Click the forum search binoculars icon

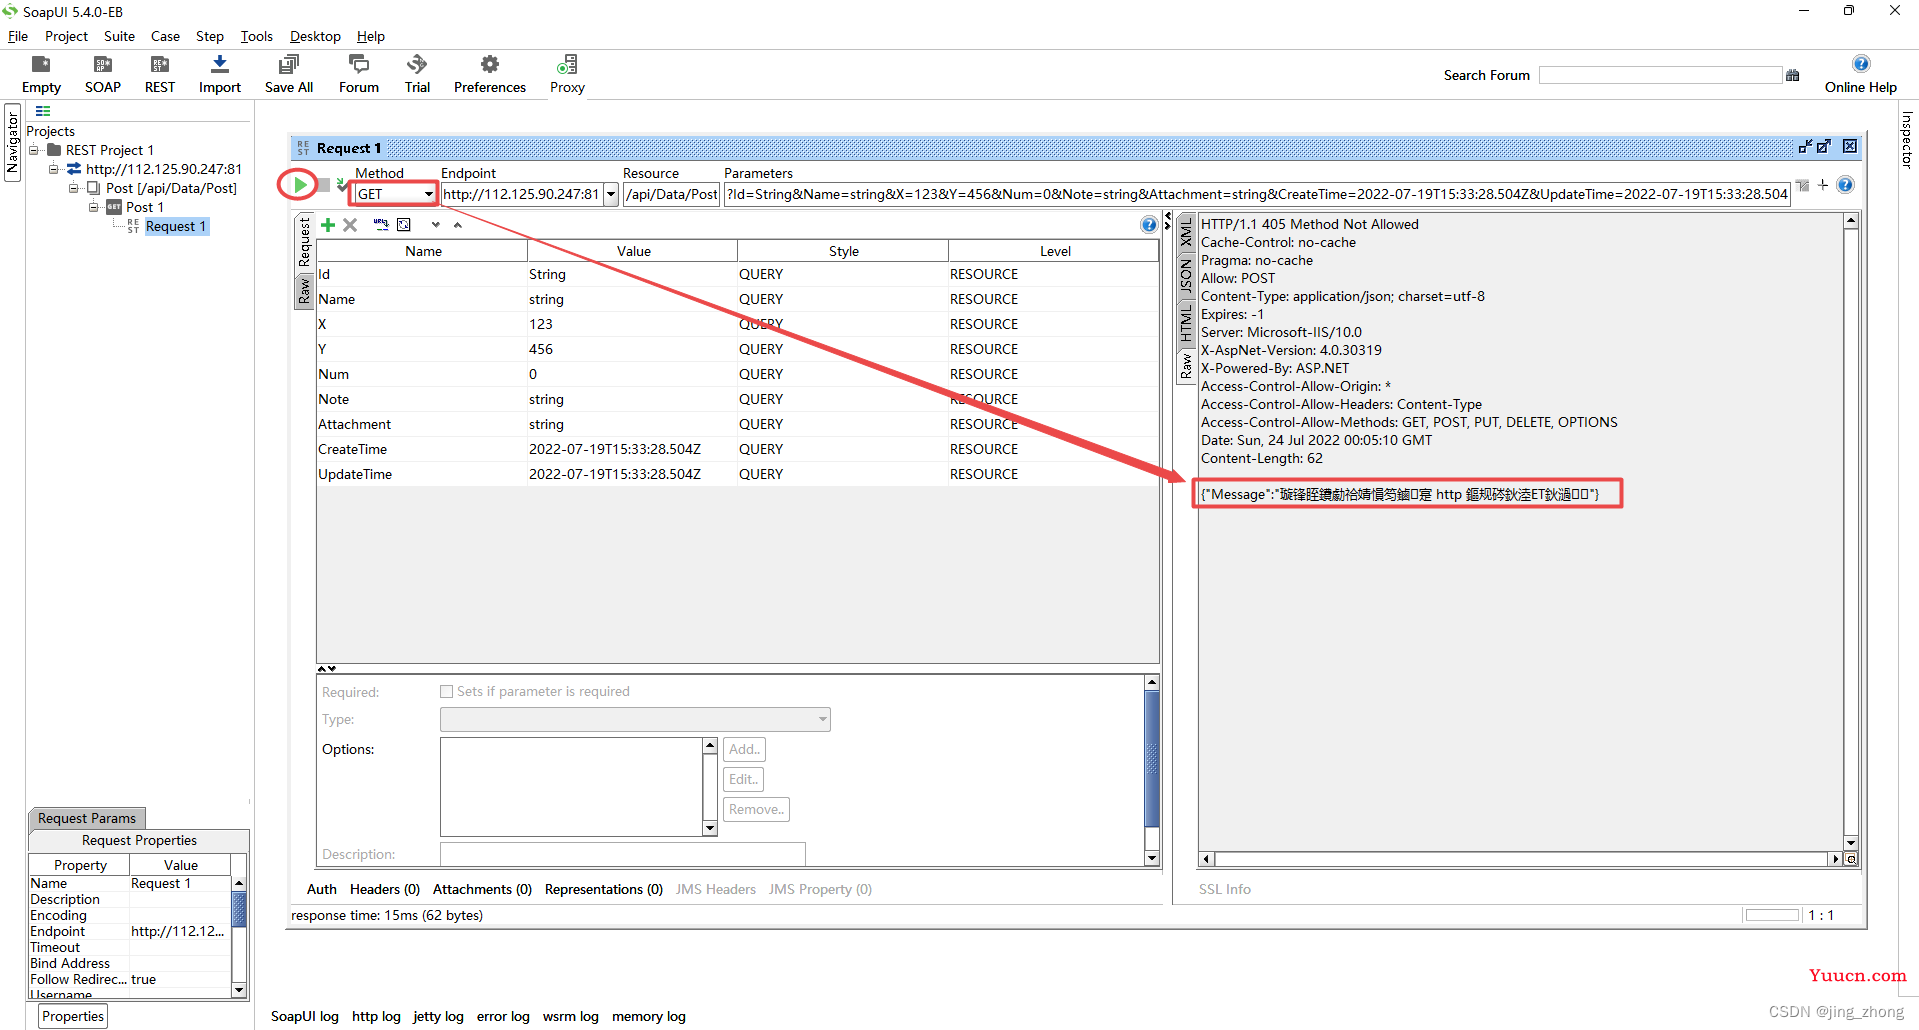pos(1792,75)
